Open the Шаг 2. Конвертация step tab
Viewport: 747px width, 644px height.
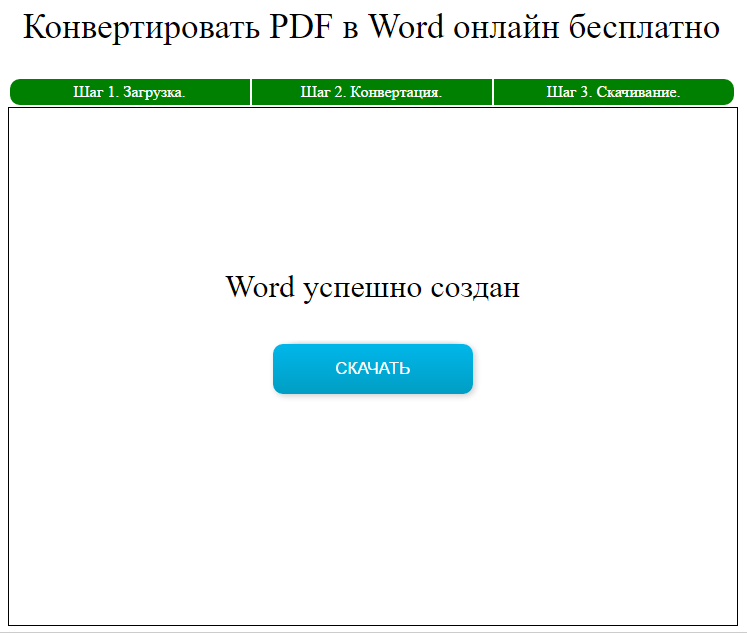click(372, 92)
